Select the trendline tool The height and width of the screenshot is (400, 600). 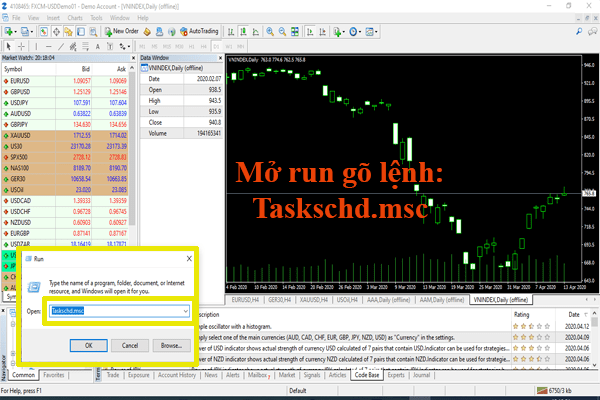pos(61,47)
